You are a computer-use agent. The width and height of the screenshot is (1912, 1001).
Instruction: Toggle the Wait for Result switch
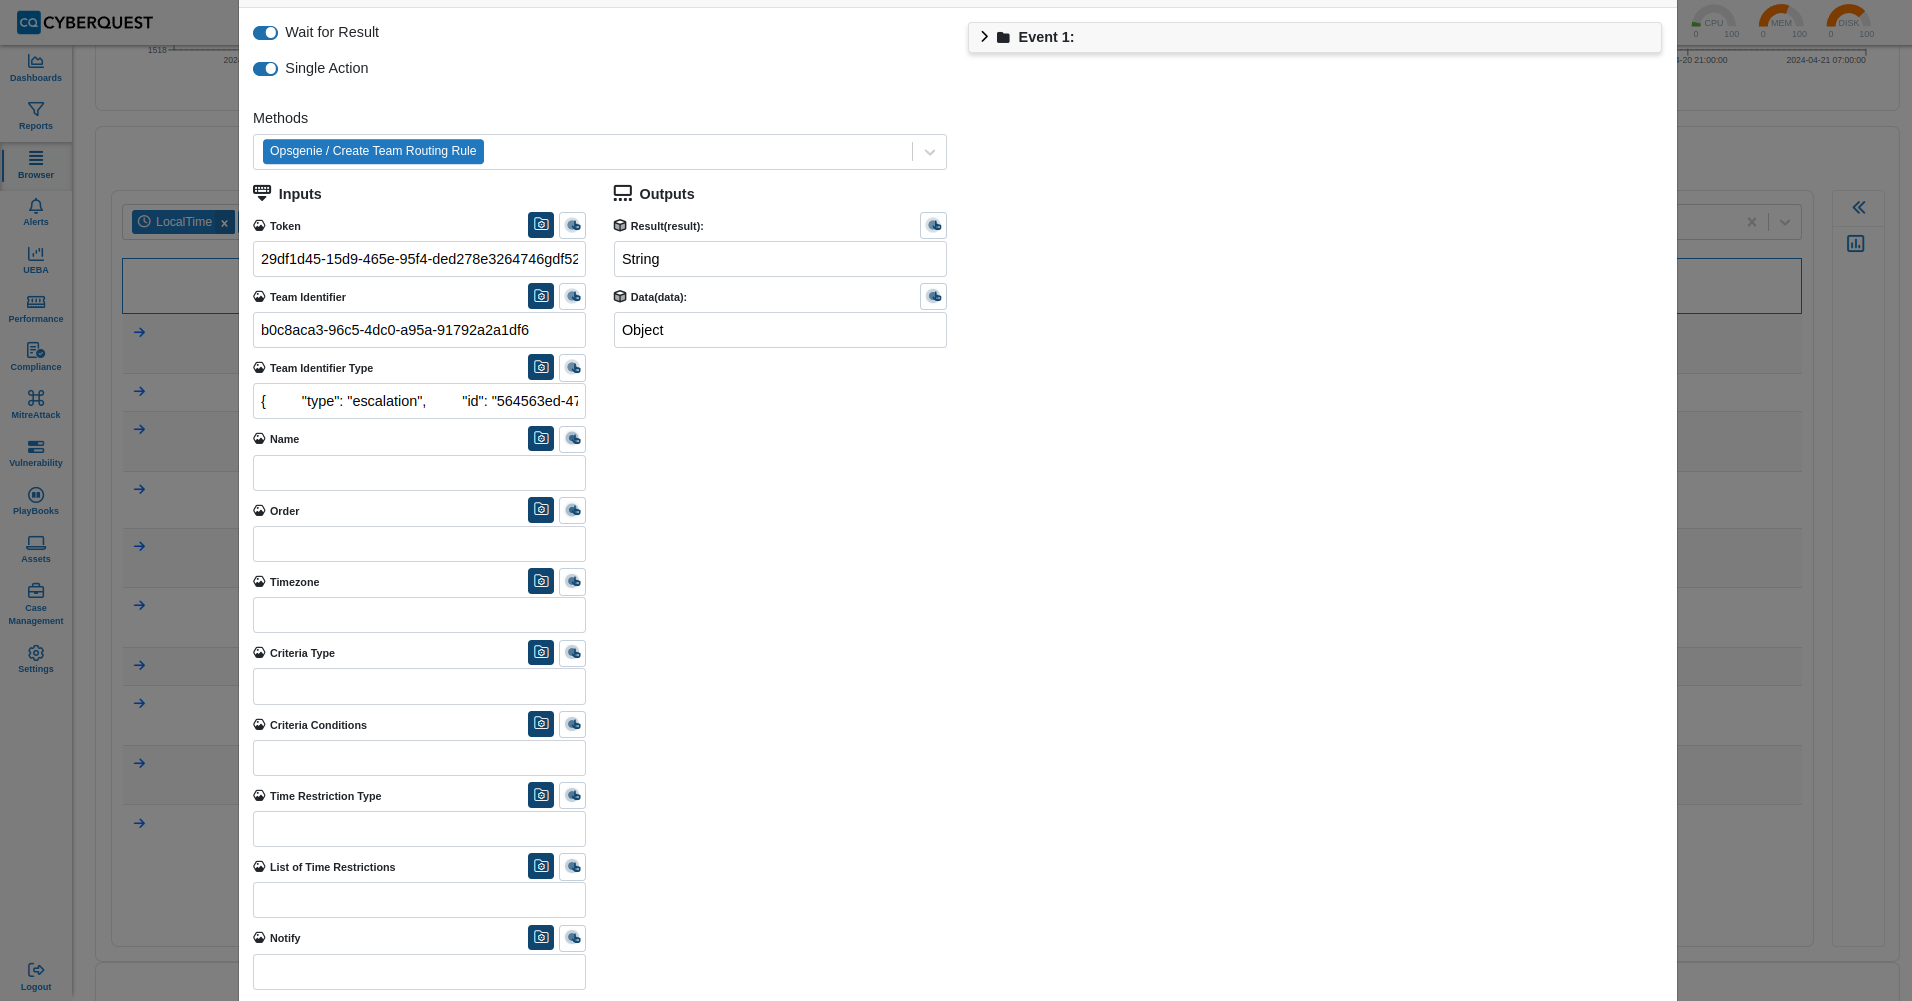click(265, 33)
